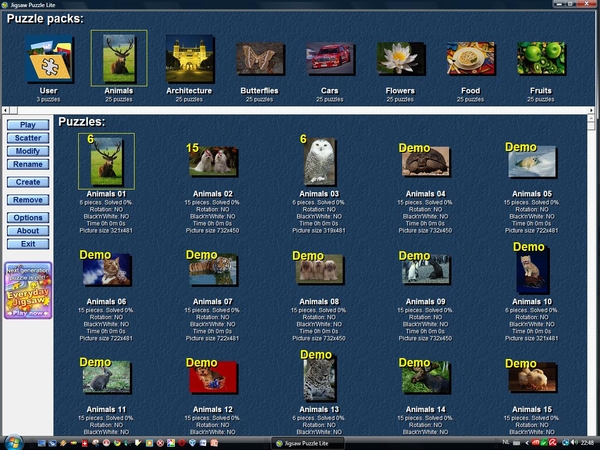Select the Animals 03 owl puzzle
The image size is (600, 450).
point(319,162)
